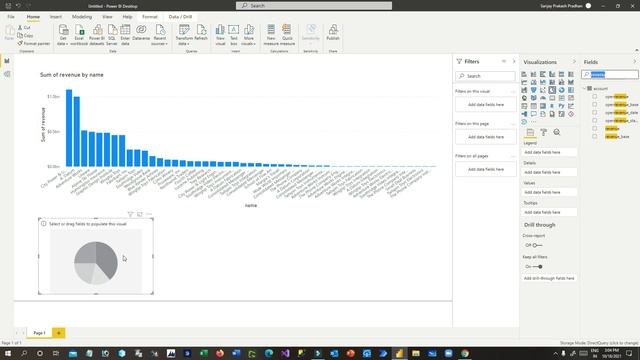The width and height of the screenshot is (640, 360).
Task: Collapse the Visualizations pane chevron
Action: click(x=574, y=62)
